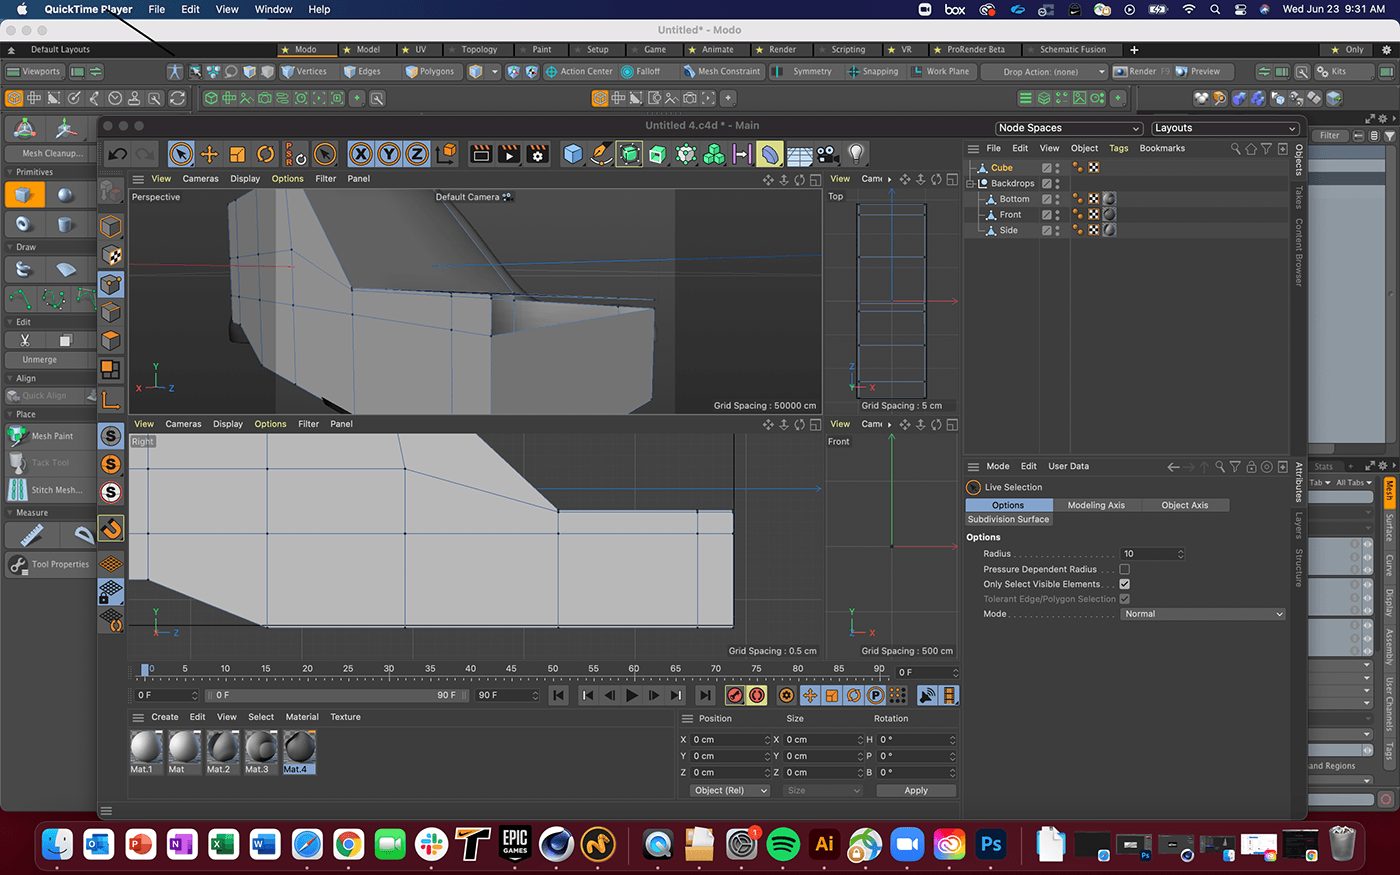The image size is (1400, 875).
Task: Click the Apply button in coordinates panel
Action: click(916, 790)
